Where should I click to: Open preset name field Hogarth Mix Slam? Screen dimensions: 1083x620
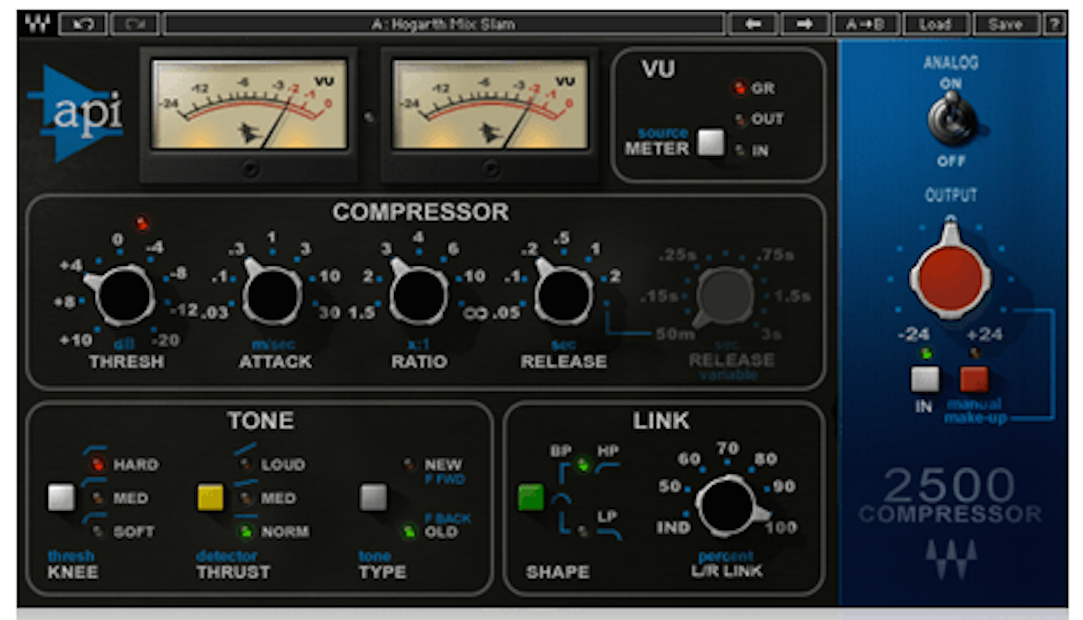point(443,24)
